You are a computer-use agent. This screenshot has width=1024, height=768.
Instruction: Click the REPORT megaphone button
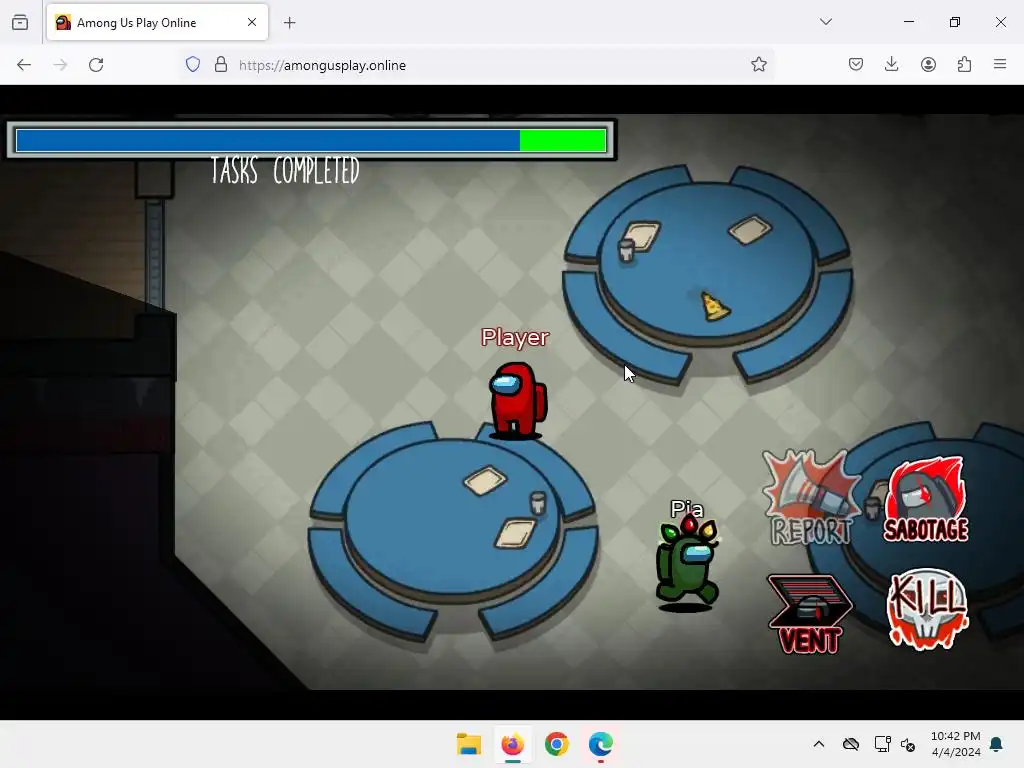[810, 498]
